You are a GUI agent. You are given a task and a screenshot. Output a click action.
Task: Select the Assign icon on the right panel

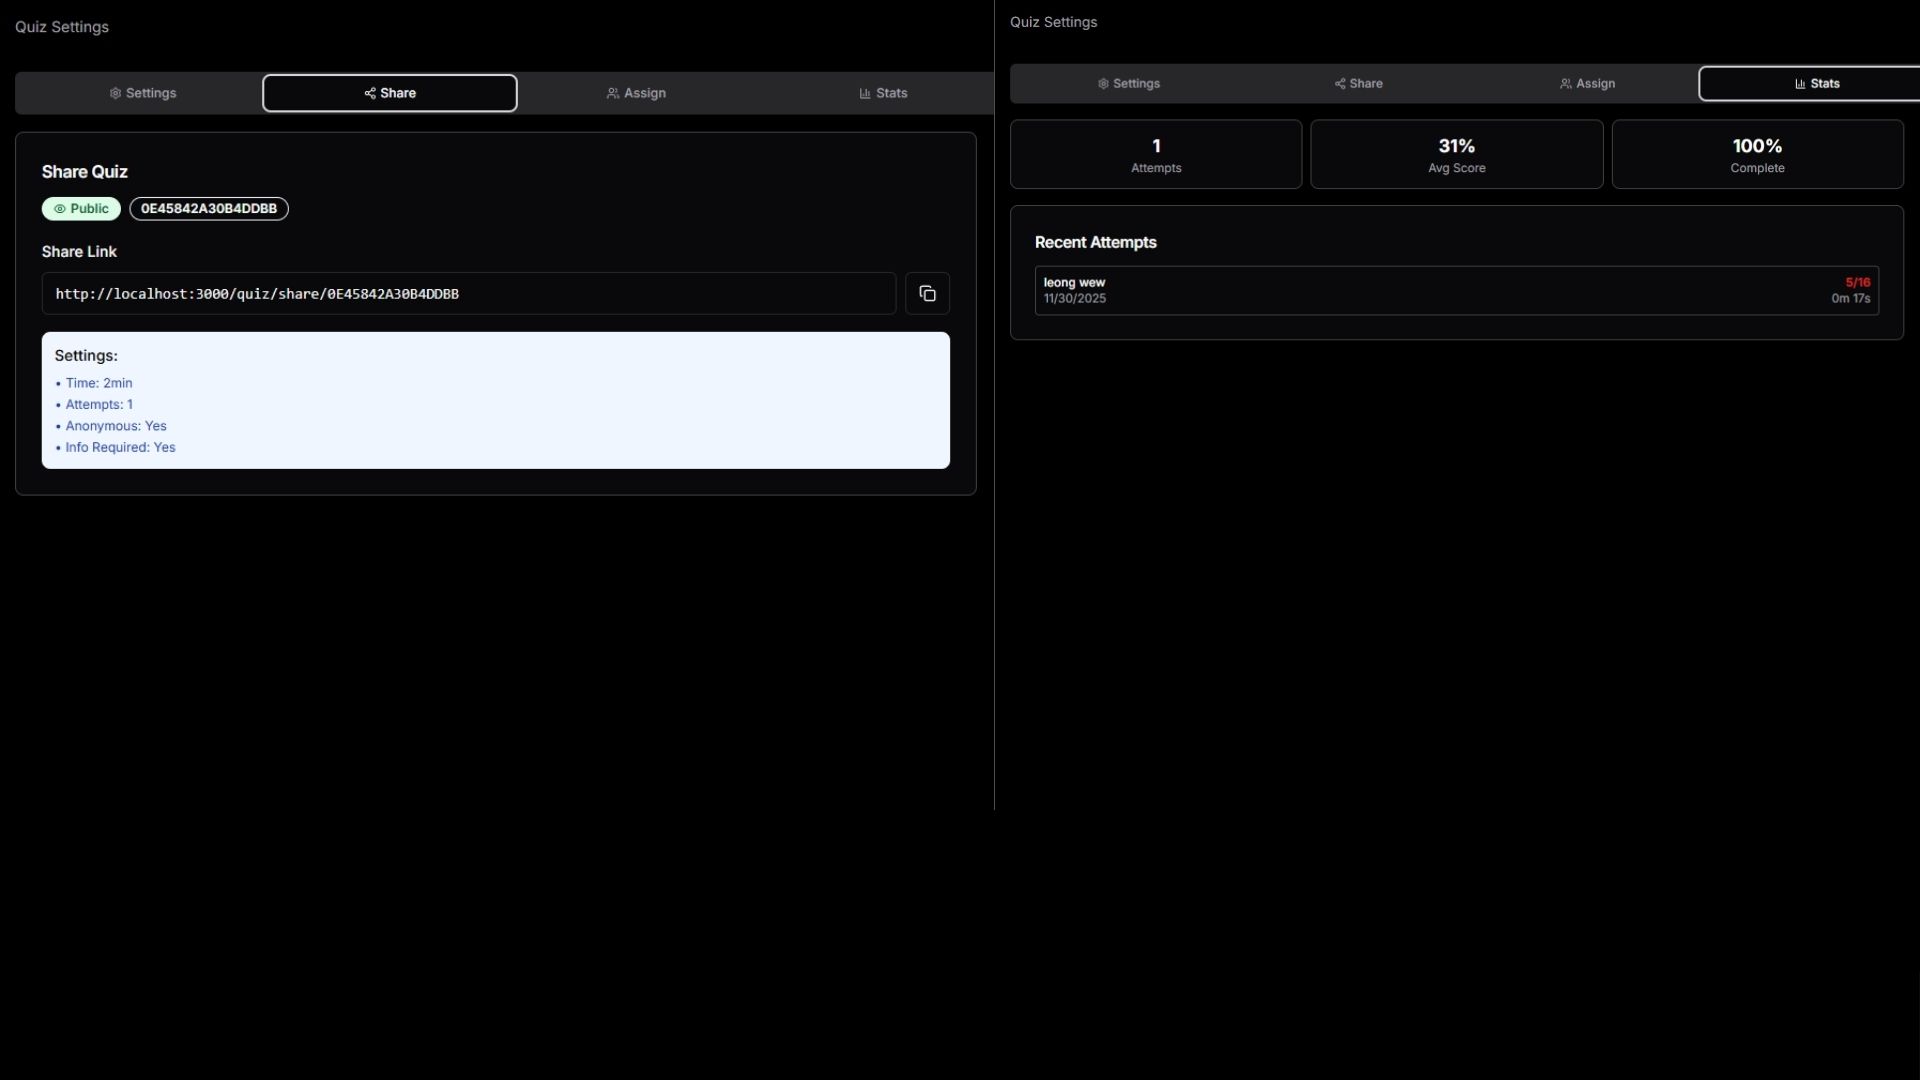[1565, 84]
